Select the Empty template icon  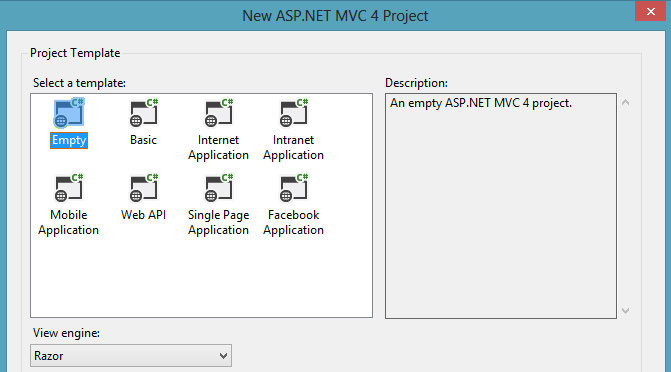(x=69, y=113)
